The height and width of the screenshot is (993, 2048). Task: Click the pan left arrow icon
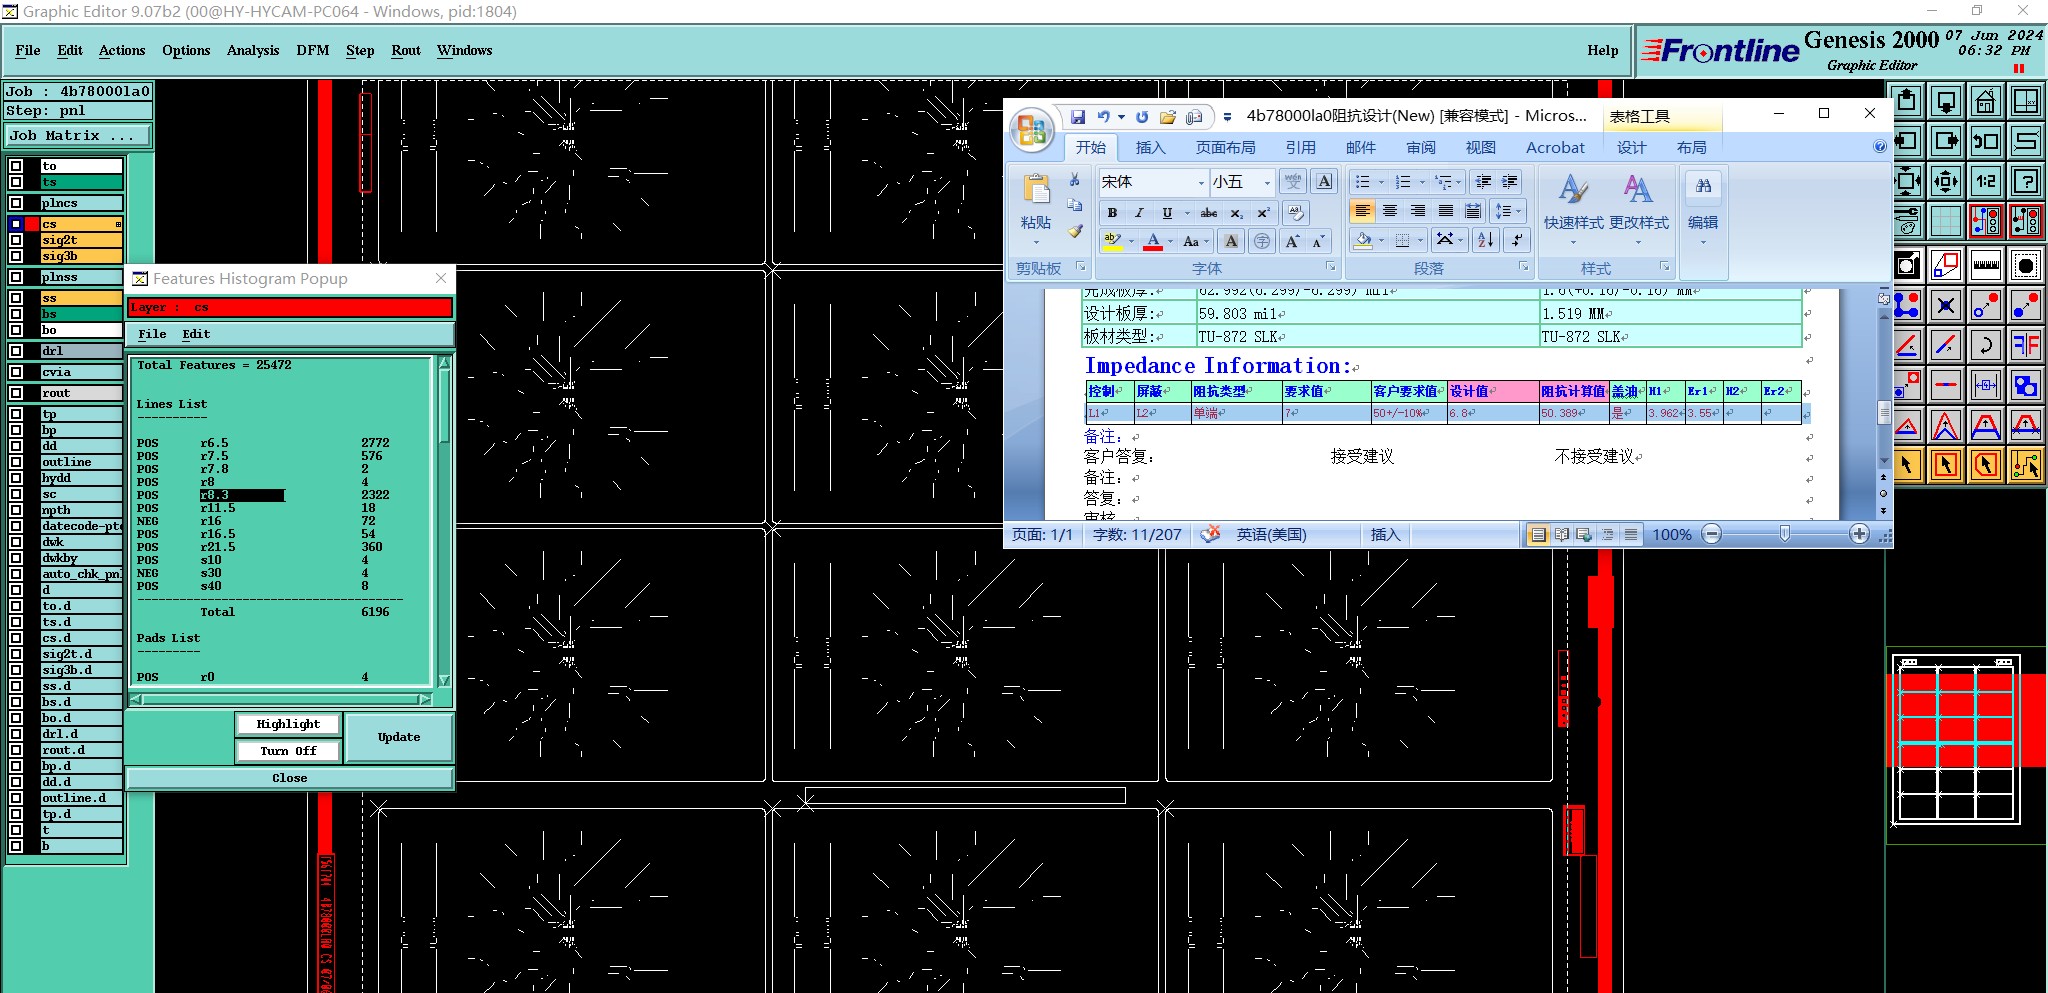pos(1906,141)
